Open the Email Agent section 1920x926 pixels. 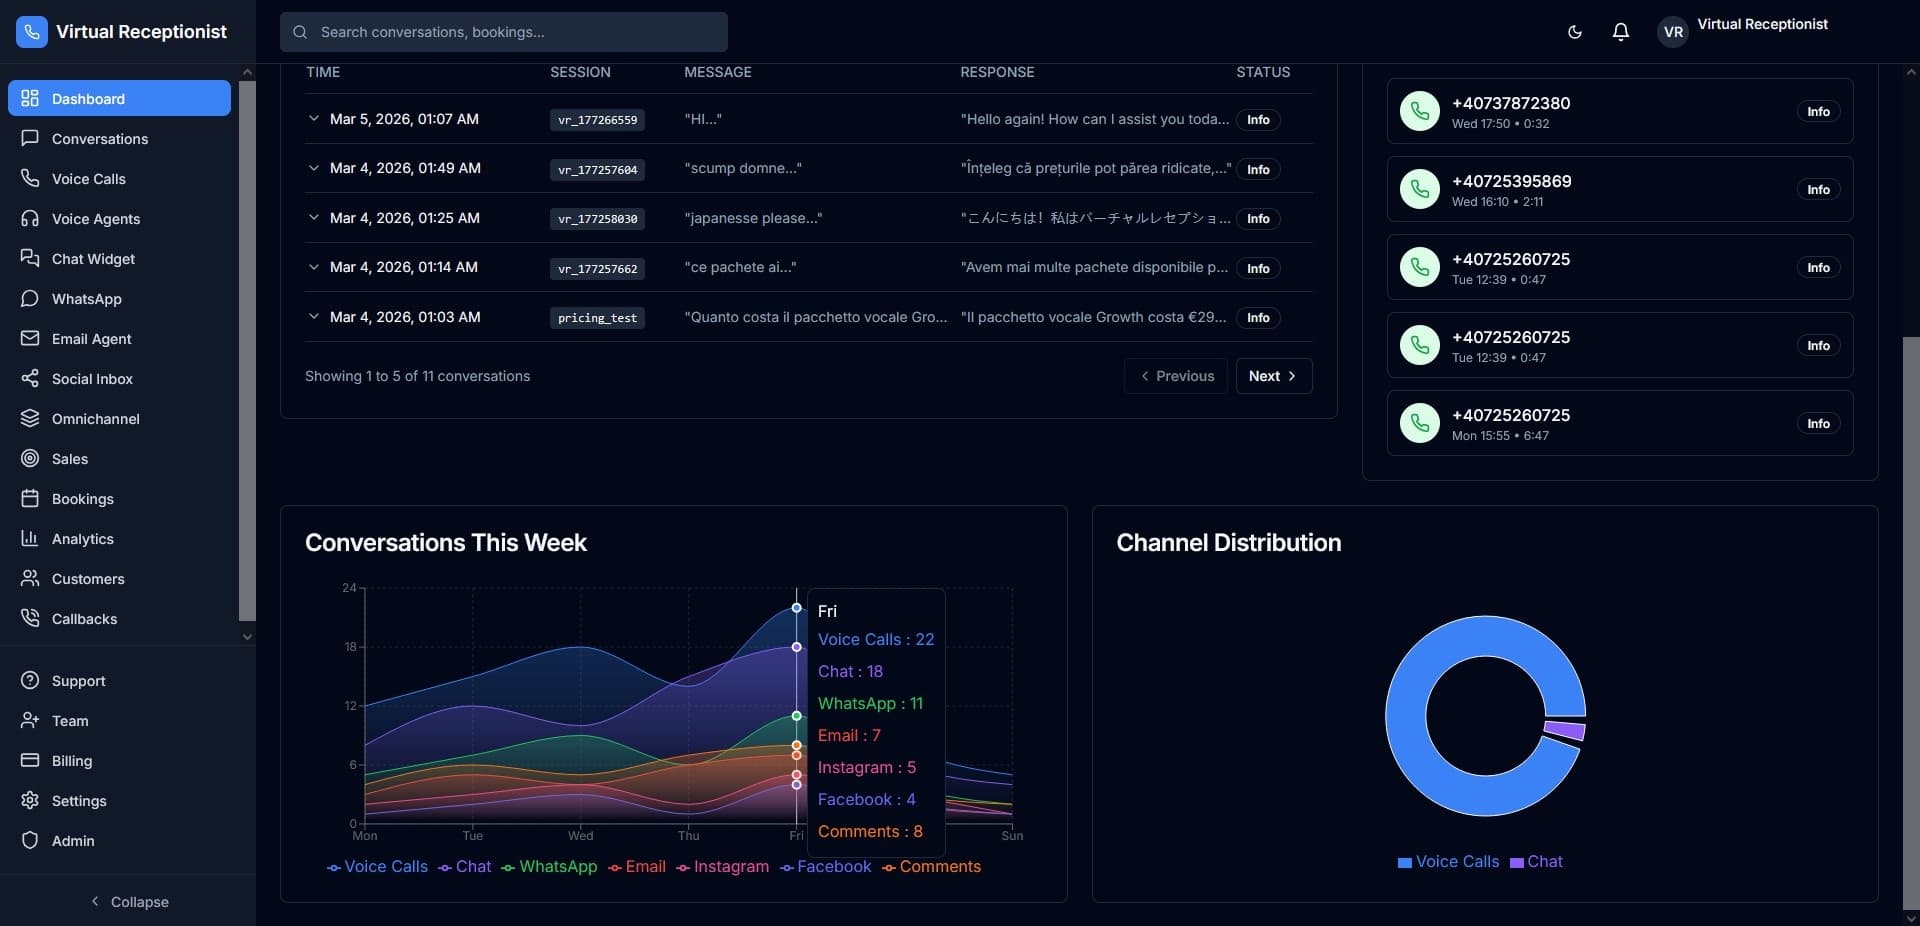click(92, 339)
